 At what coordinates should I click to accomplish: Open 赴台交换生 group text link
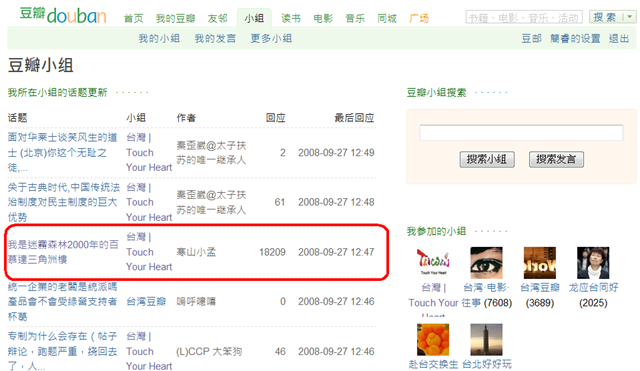[433, 364]
